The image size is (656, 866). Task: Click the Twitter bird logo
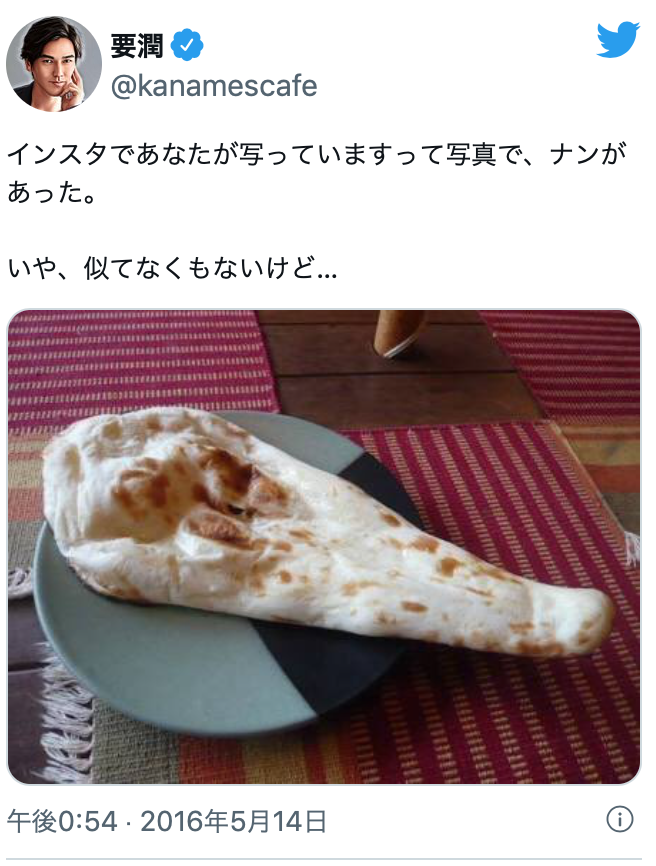pos(618,39)
